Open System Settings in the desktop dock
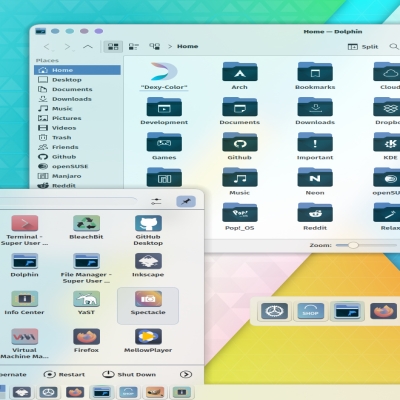Image resolution: width=400 pixels, height=400 pixels. click(274, 311)
